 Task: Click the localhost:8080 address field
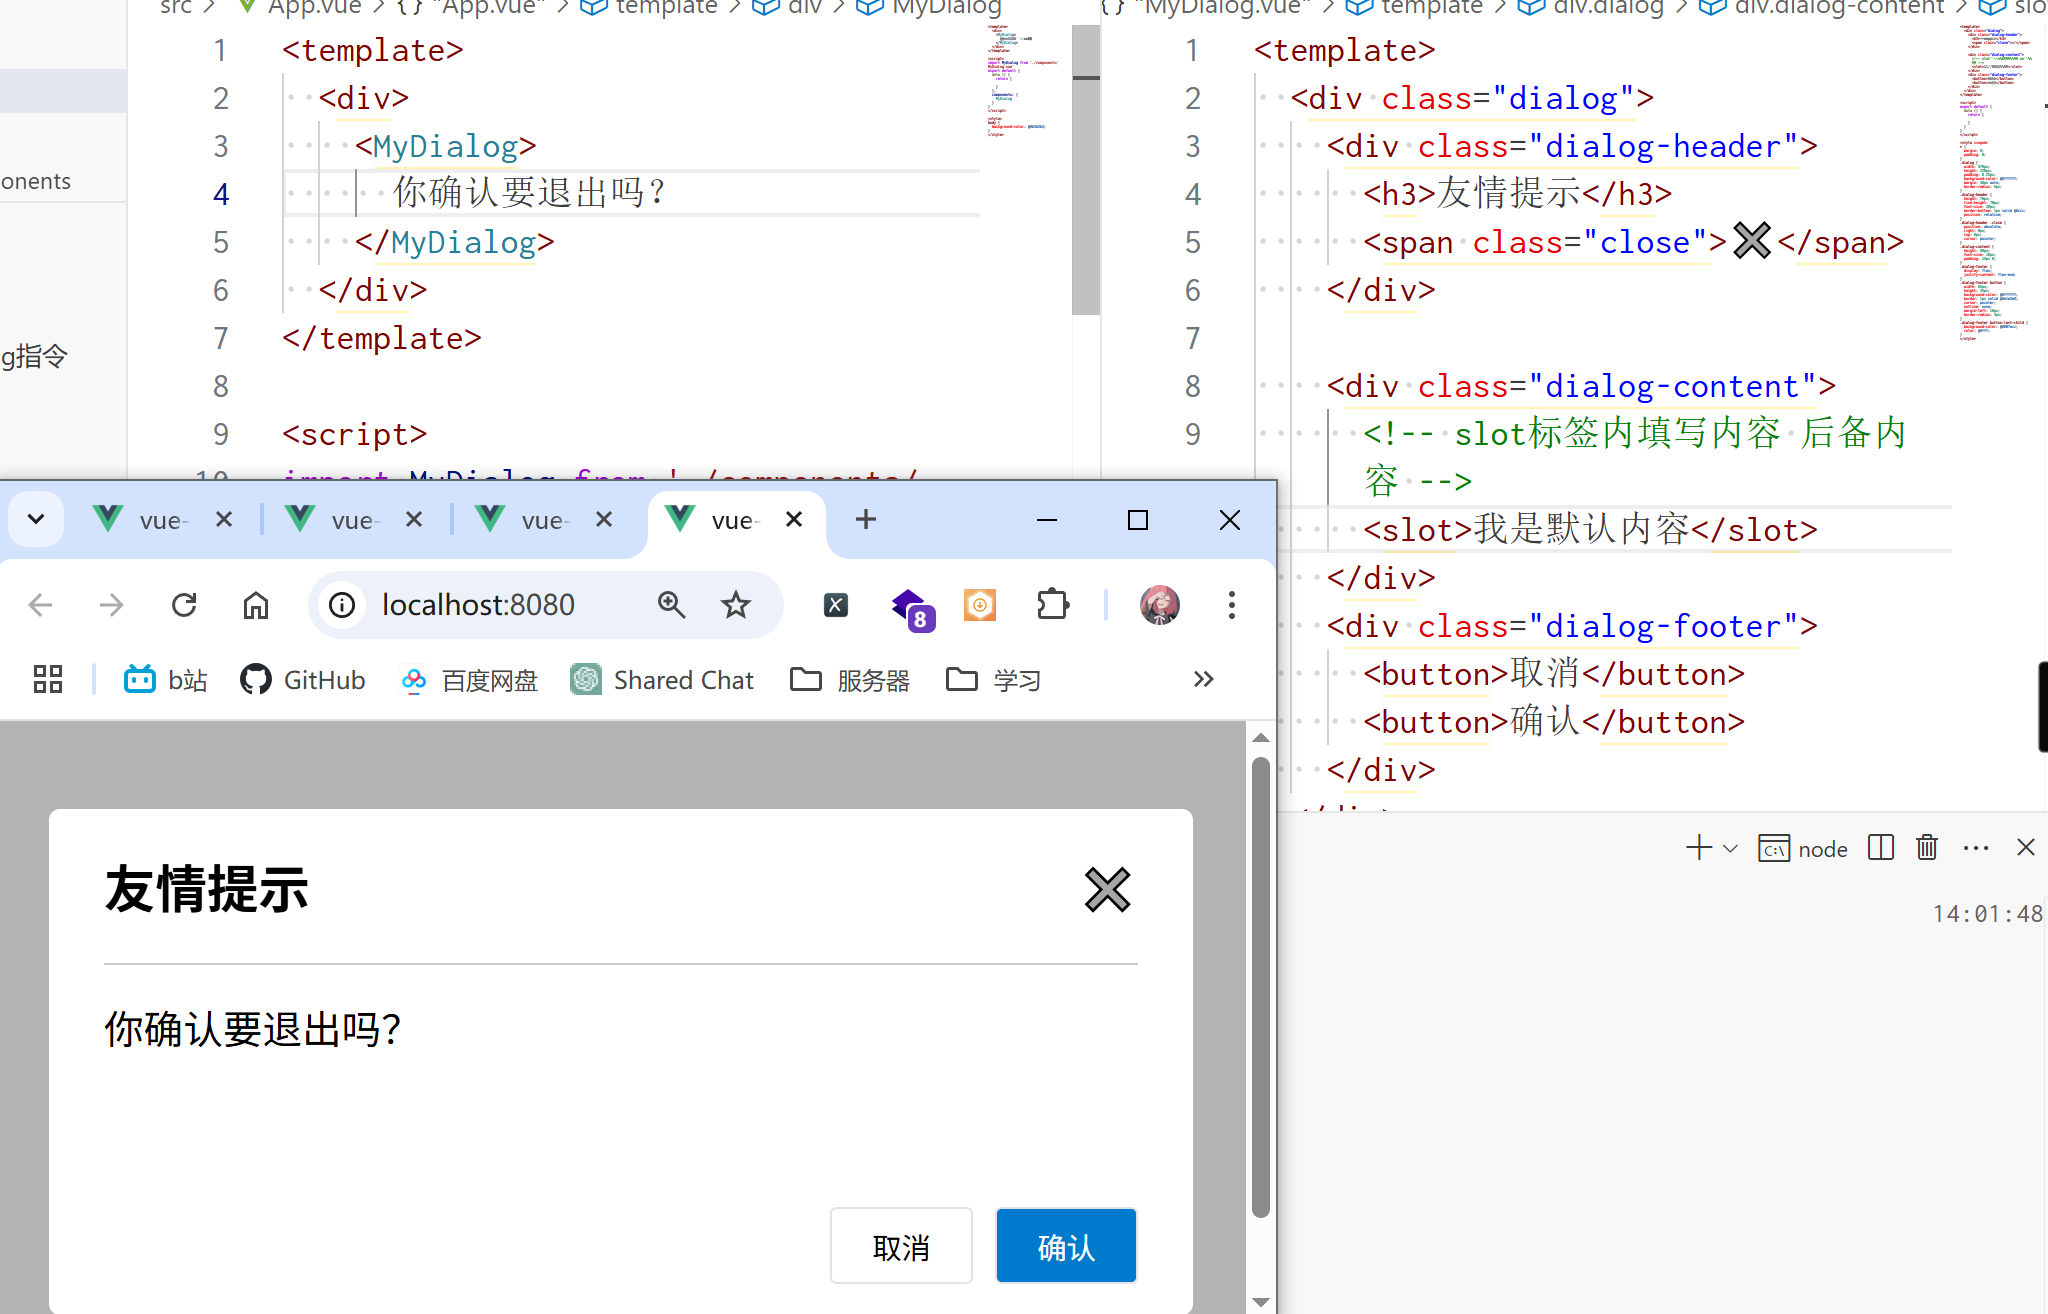(x=478, y=605)
